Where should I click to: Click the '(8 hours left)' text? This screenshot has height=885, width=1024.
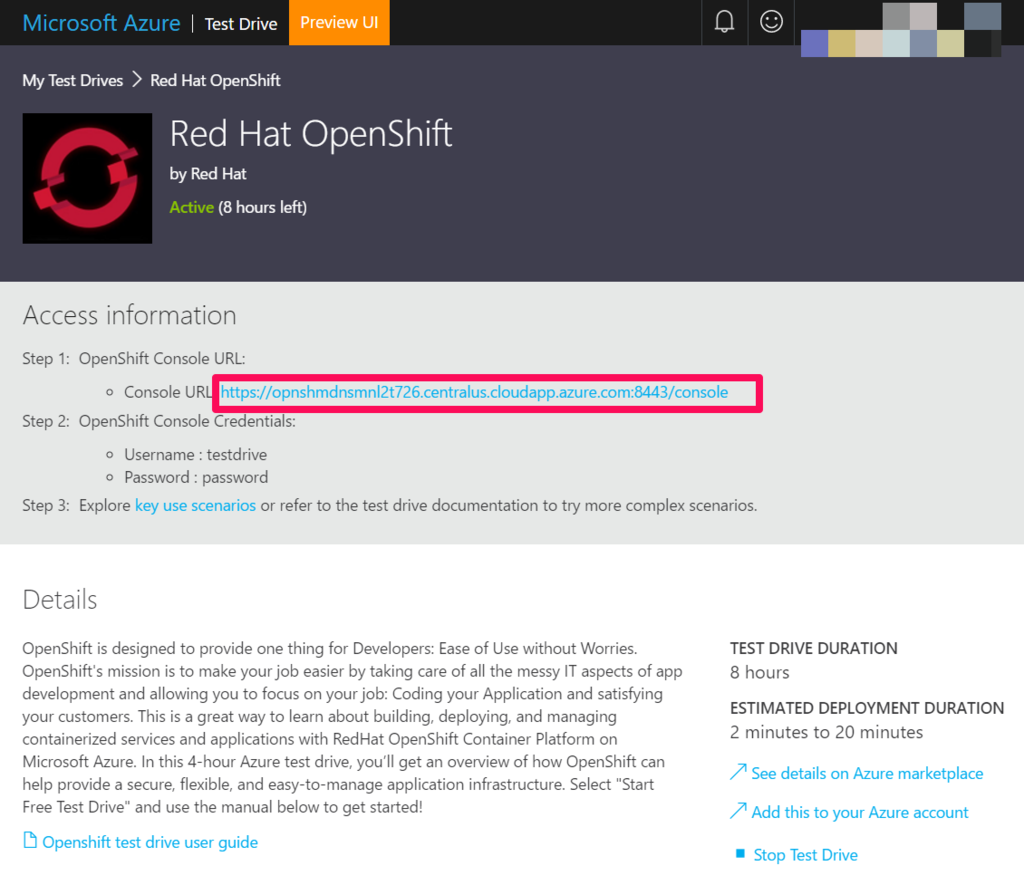263,207
